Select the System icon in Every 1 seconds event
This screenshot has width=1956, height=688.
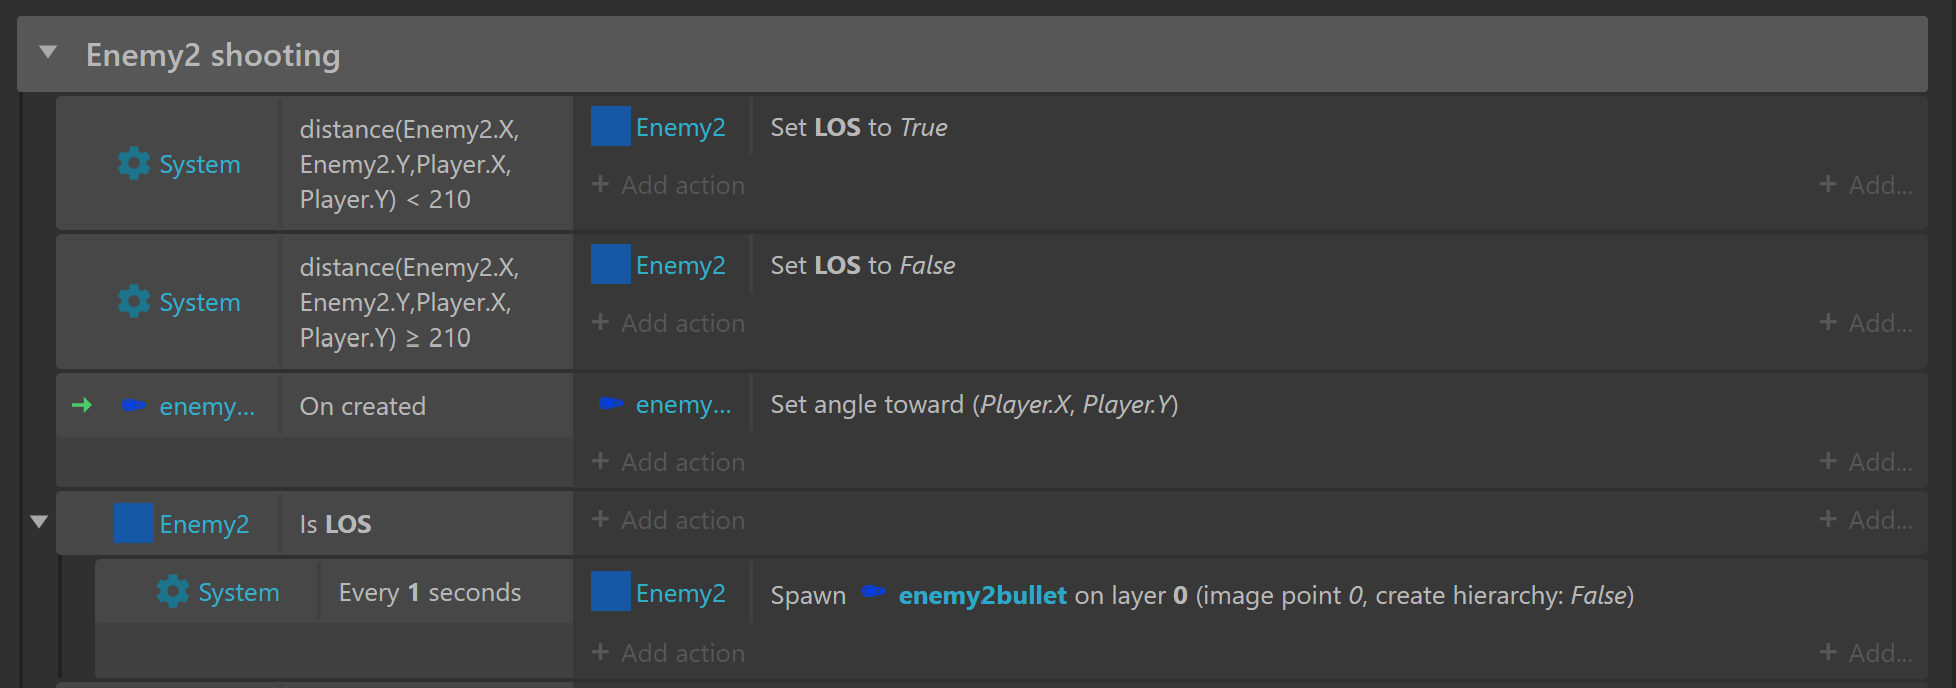pyautogui.click(x=173, y=591)
